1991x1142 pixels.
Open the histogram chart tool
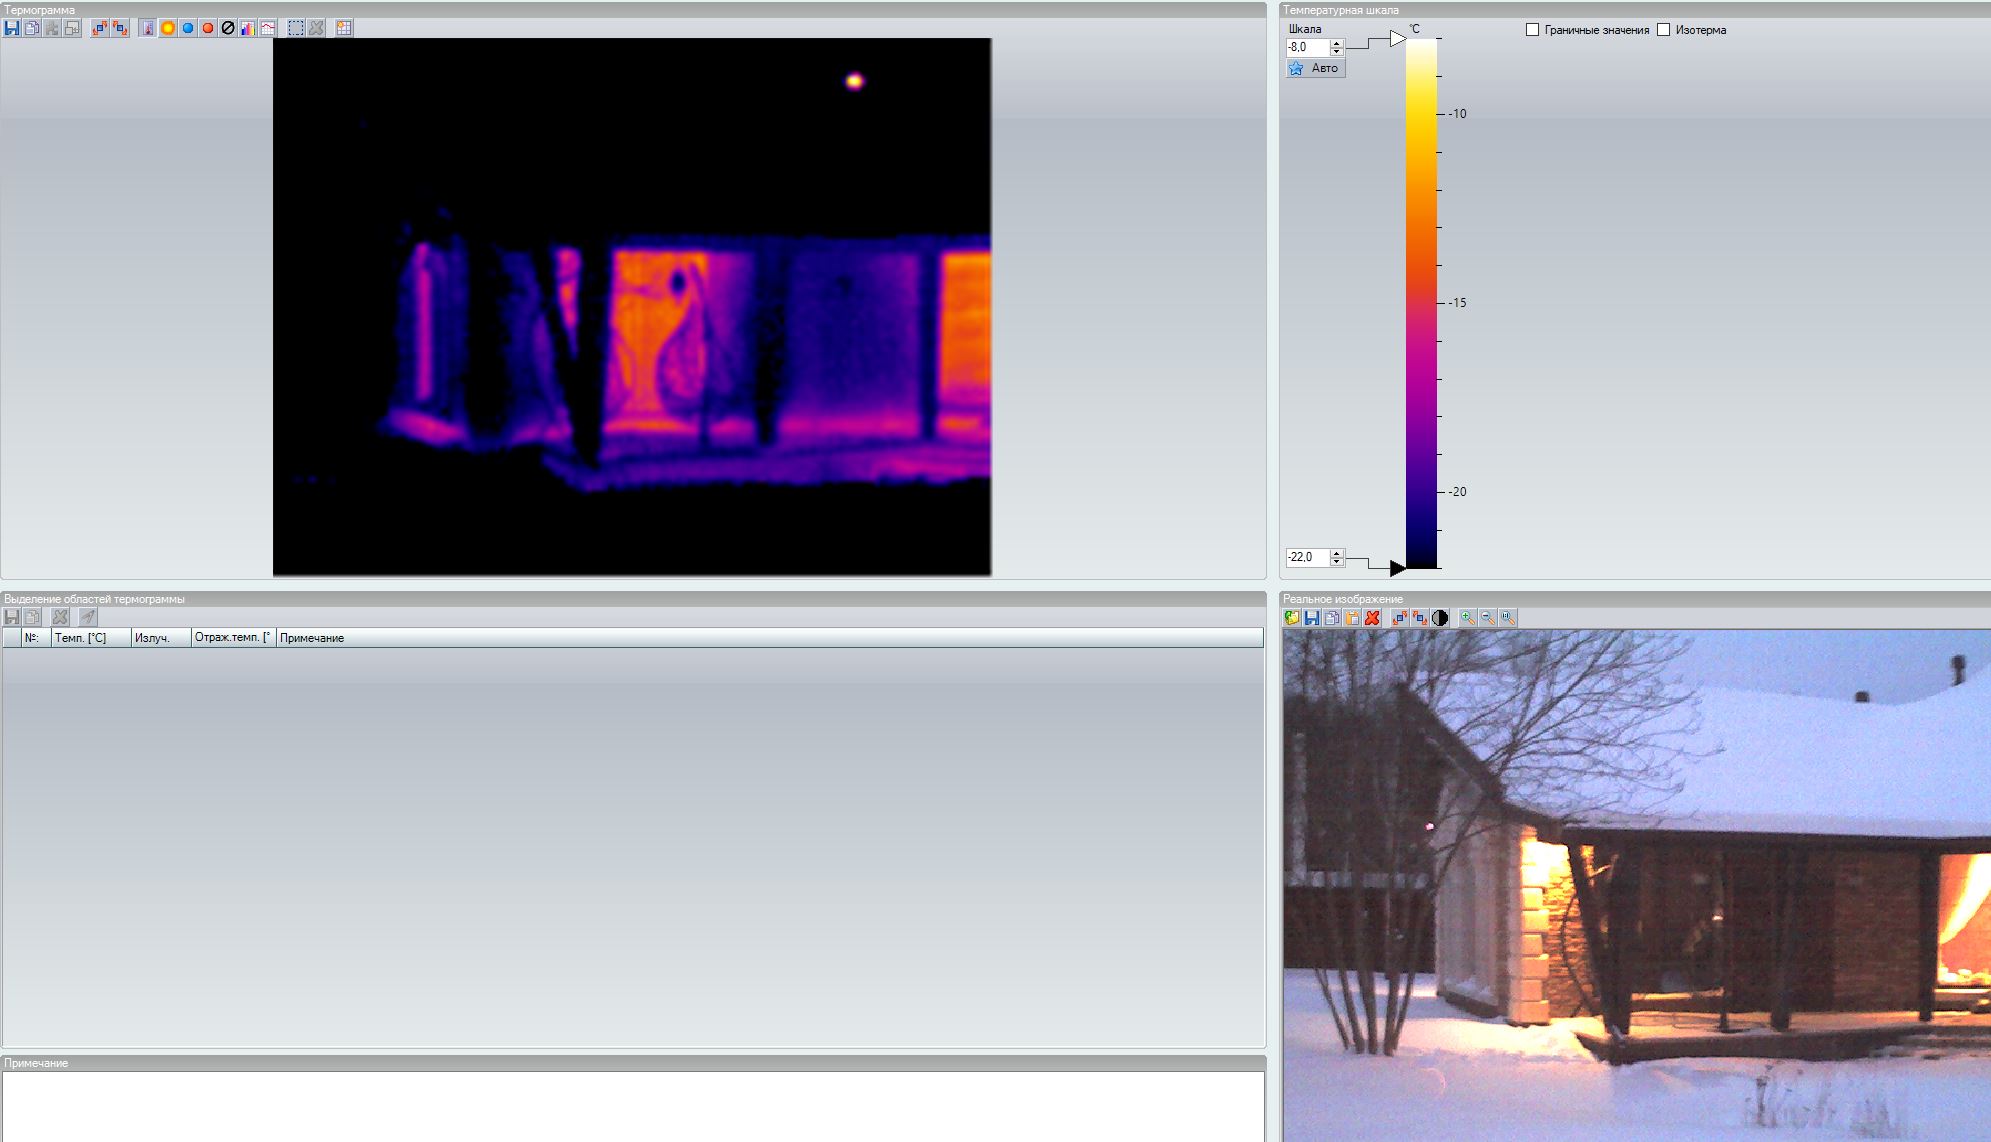(x=248, y=28)
